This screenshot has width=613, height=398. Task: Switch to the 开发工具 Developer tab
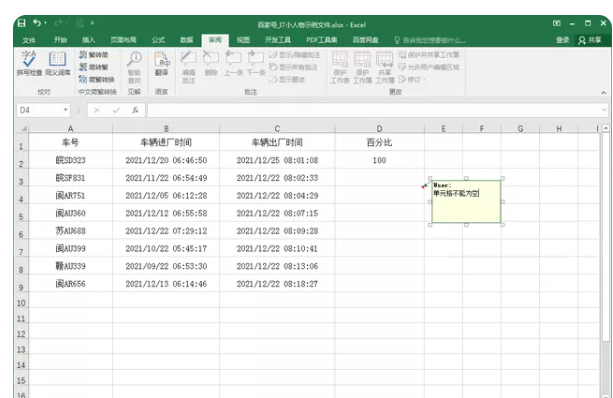278,40
